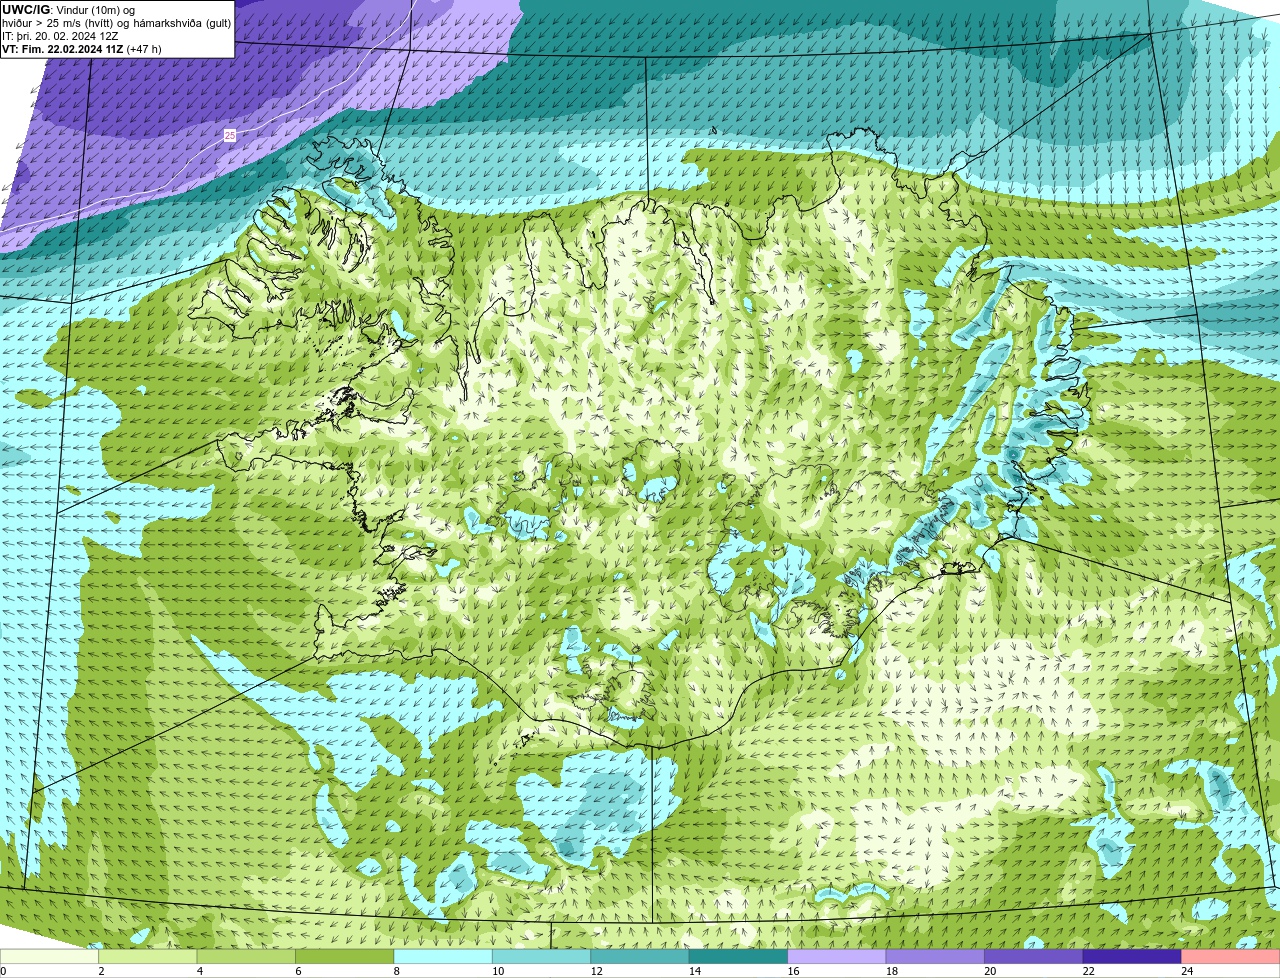Click the 'UWC/IG: Vindur (10m) og' title line
The height and width of the screenshot is (978, 1280).
pos(68,10)
